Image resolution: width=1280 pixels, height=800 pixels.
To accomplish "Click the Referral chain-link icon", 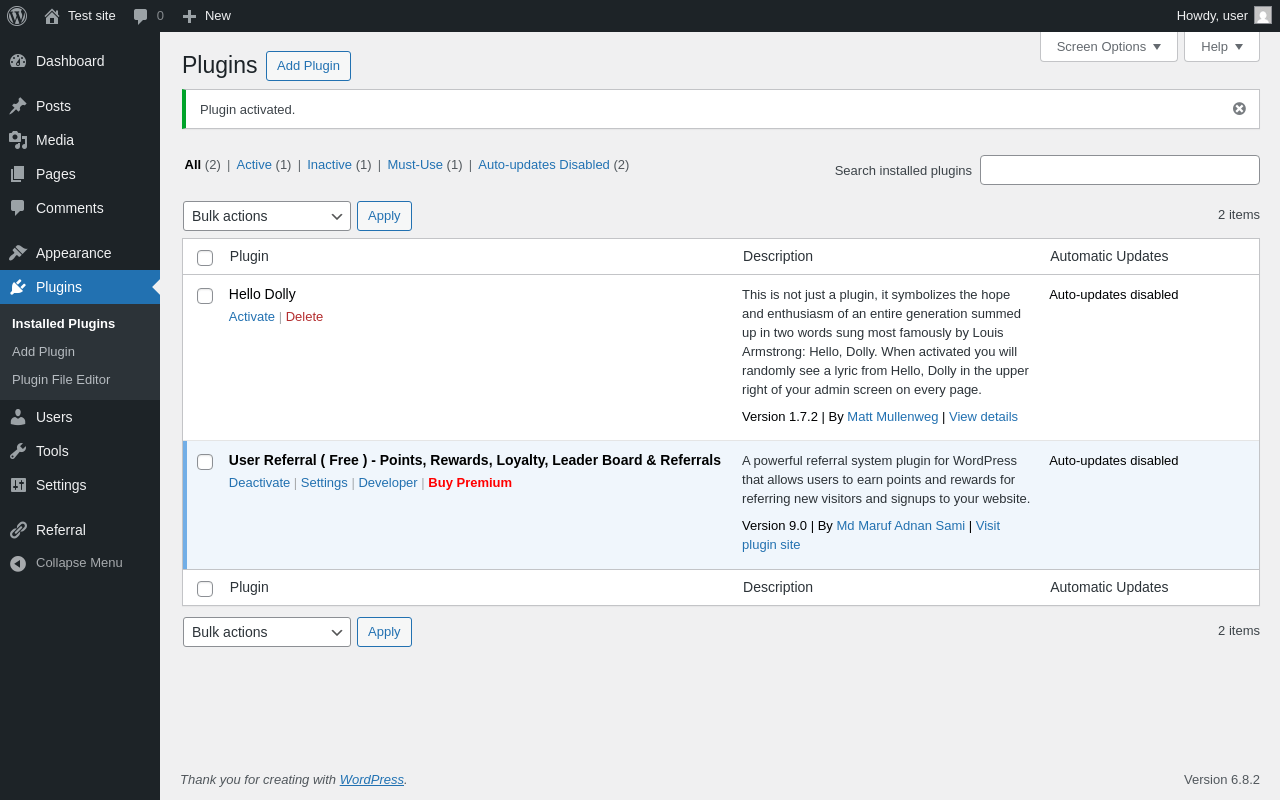I will [18, 530].
